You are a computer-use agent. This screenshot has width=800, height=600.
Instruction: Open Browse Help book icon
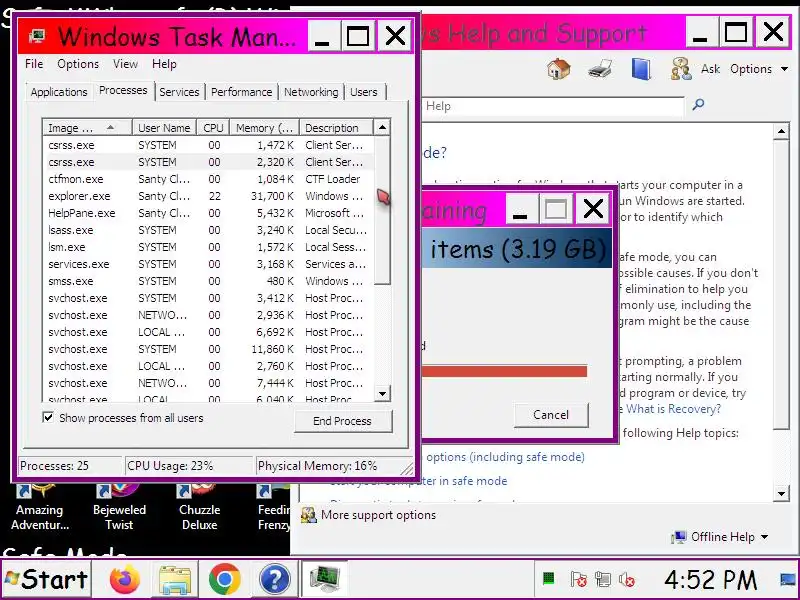click(x=641, y=69)
